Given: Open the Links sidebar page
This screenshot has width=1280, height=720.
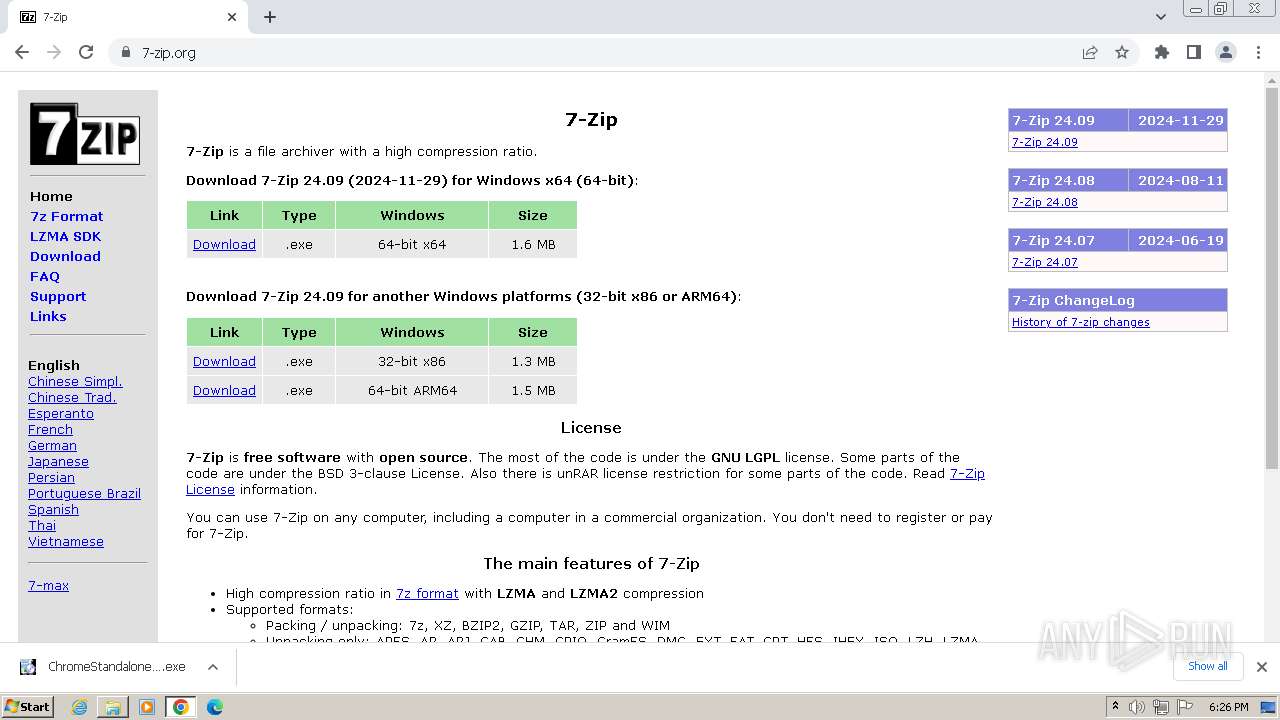Looking at the screenshot, I should [48, 316].
